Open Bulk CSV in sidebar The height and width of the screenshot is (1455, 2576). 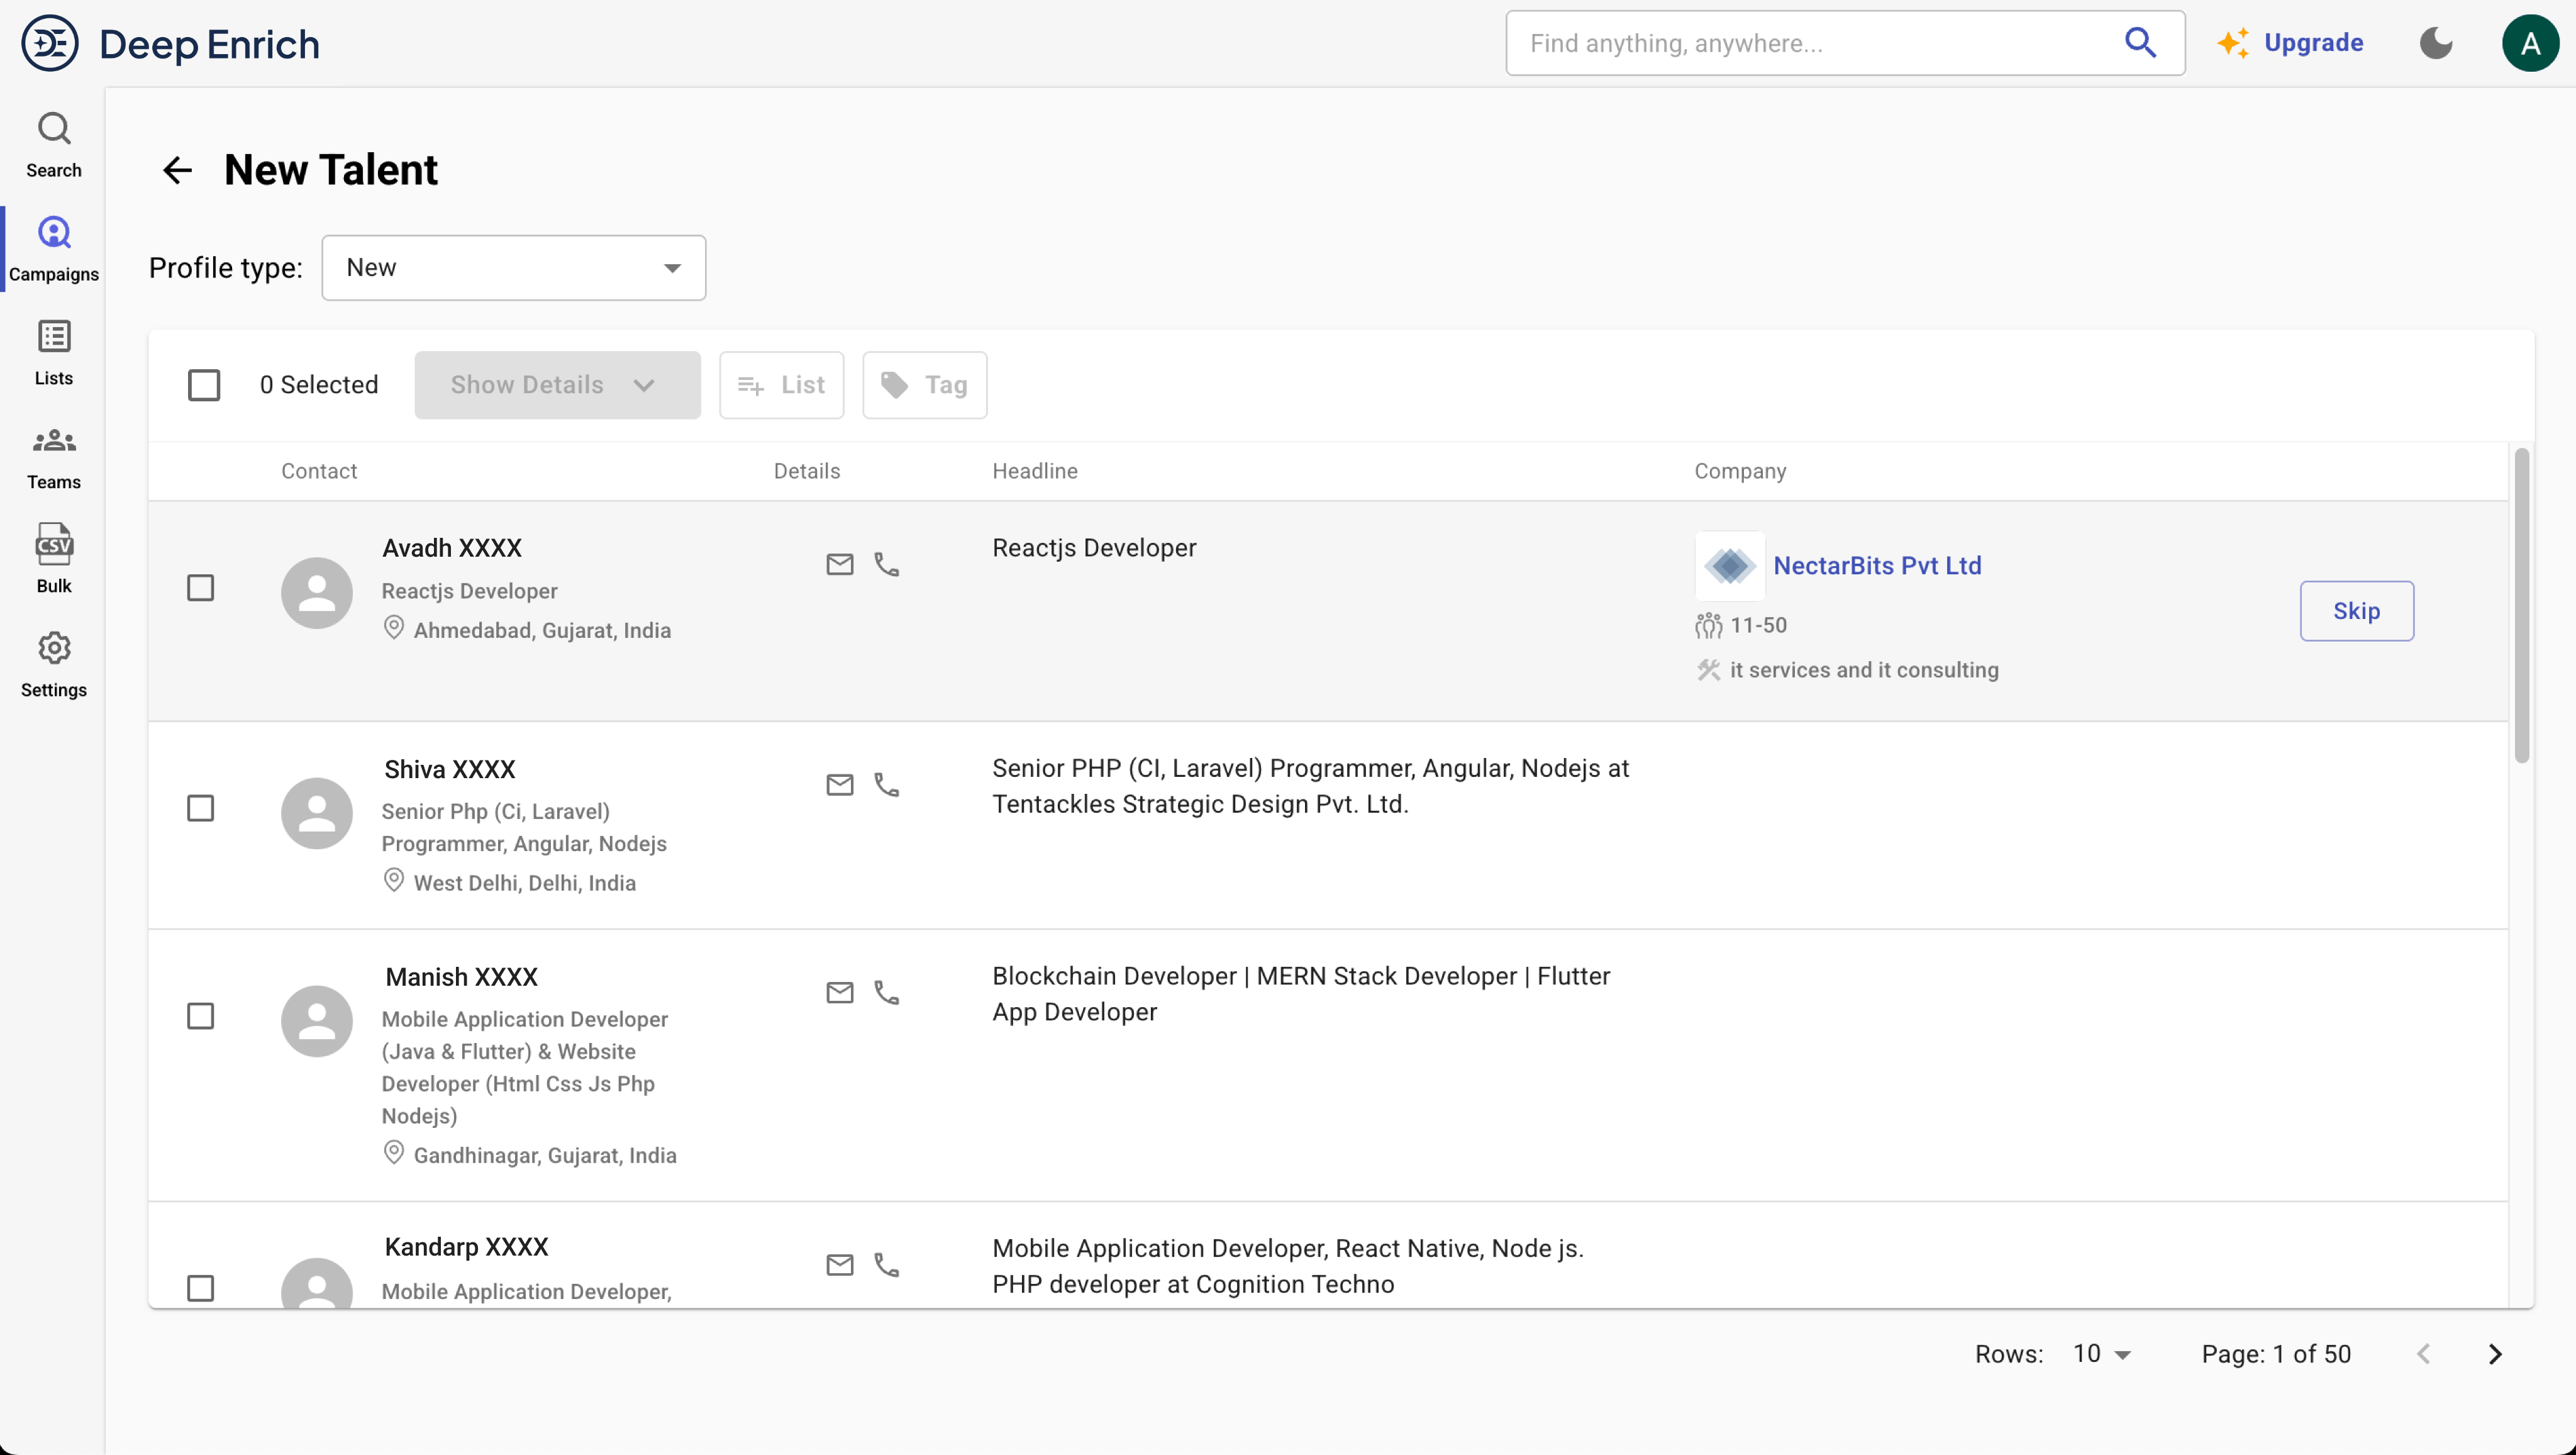(x=54, y=559)
